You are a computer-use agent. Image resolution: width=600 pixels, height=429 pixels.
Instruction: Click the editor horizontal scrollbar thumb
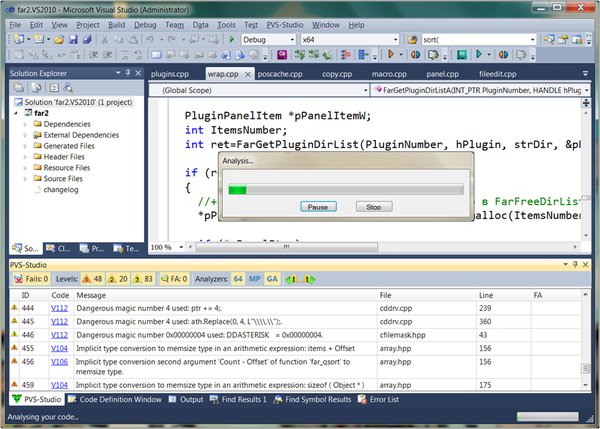tap(287, 247)
